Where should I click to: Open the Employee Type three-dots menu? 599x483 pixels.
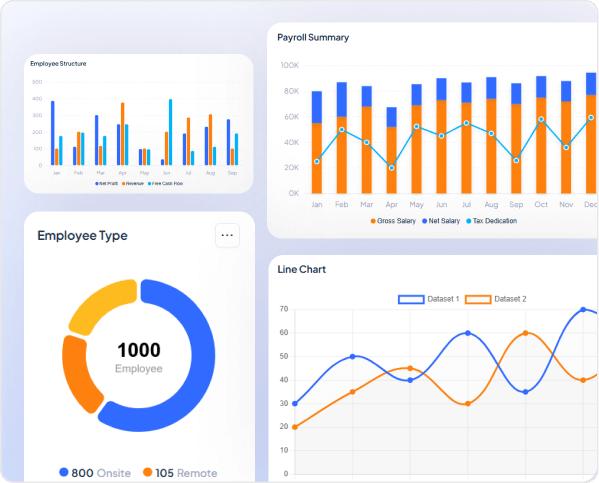tap(227, 235)
